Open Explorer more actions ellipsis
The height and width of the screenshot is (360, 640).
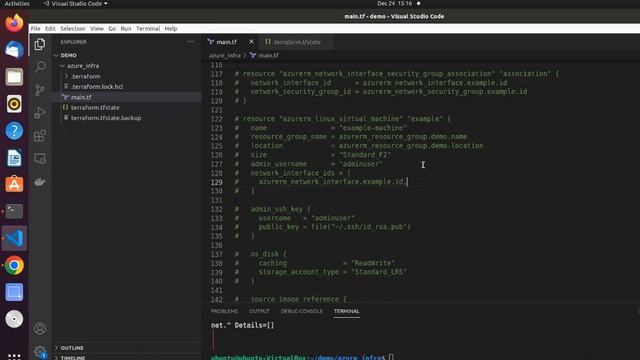[191, 42]
